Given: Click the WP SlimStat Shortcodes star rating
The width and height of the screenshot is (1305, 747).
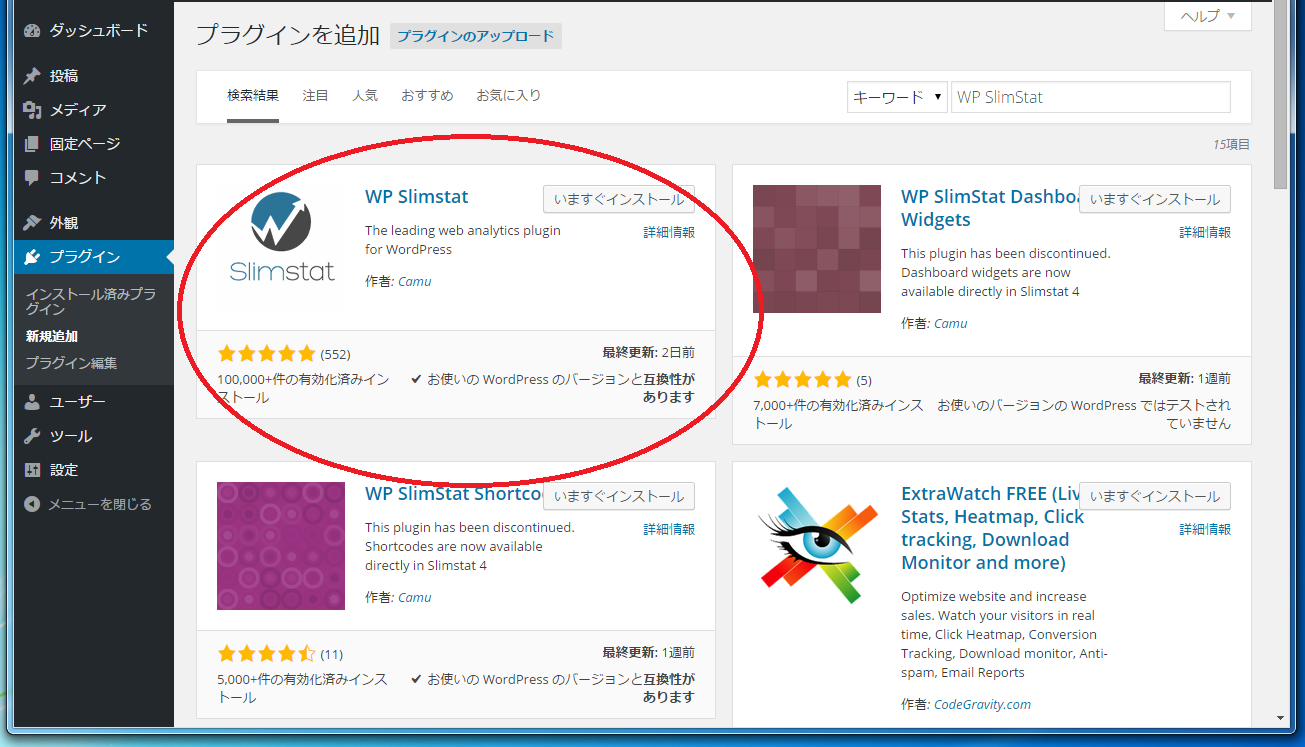Looking at the screenshot, I should pyautogui.click(x=266, y=654).
